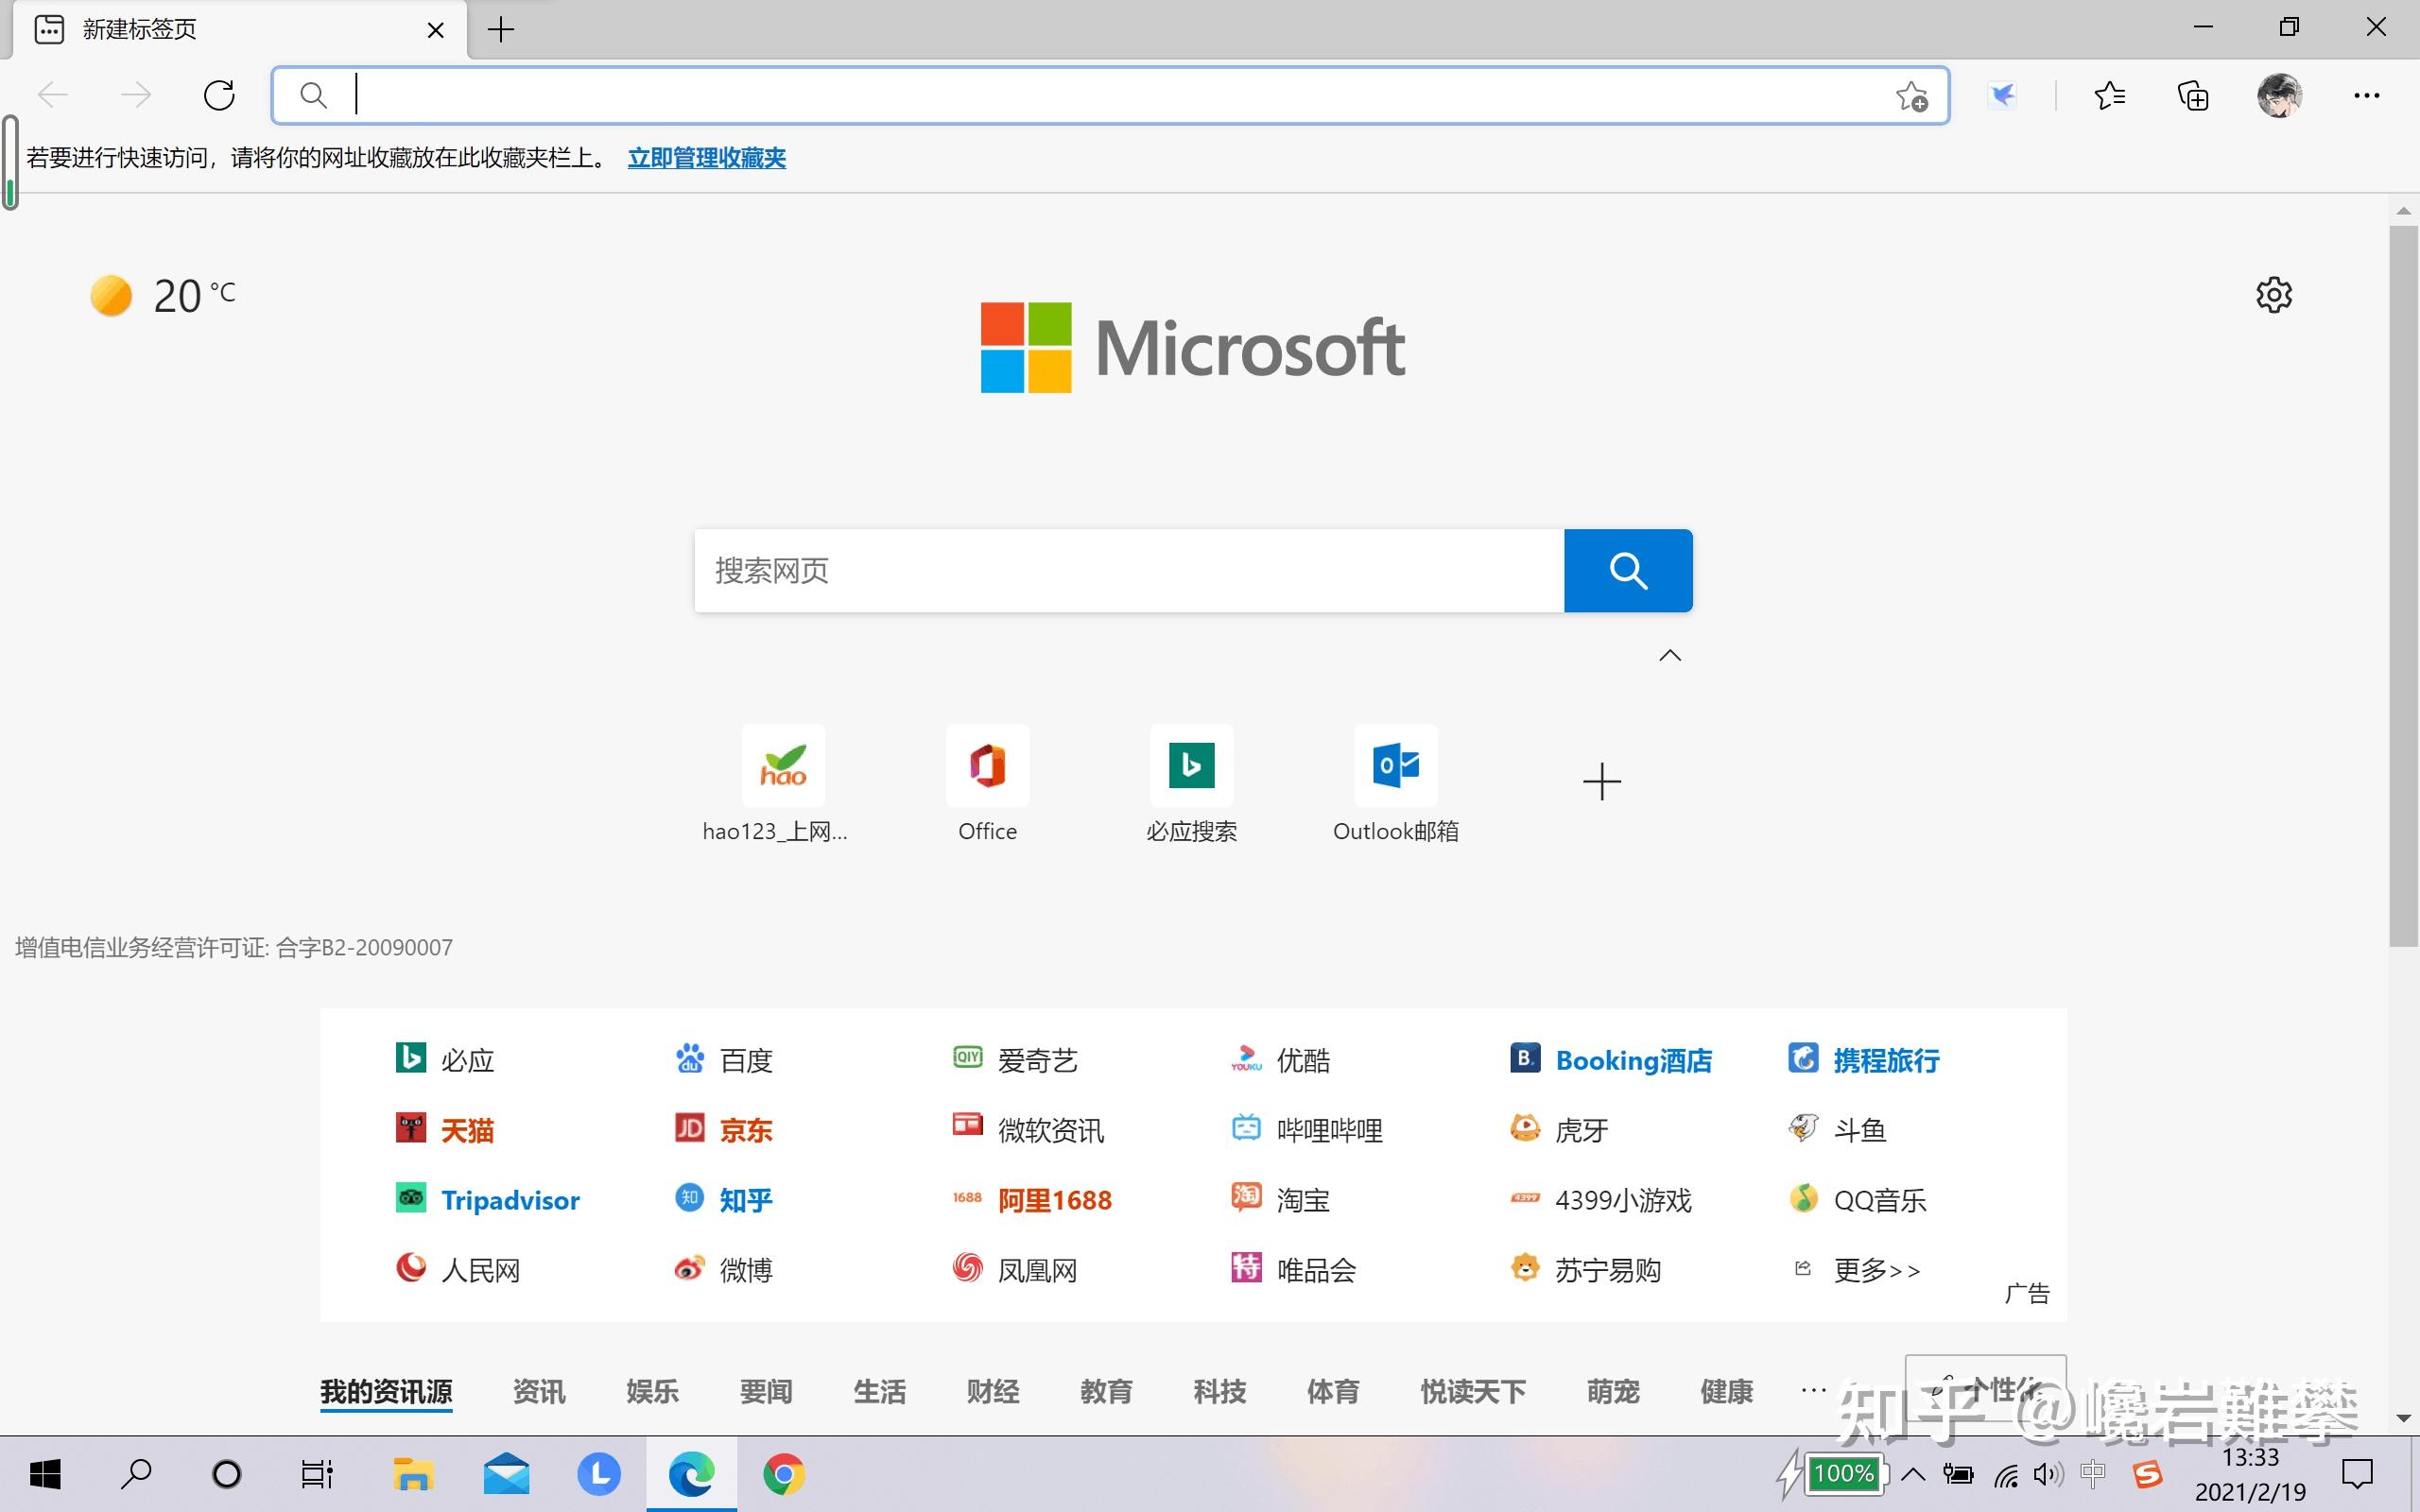Click the back navigation arrow
Image resolution: width=2420 pixels, height=1512 pixels.
(53, 96)
